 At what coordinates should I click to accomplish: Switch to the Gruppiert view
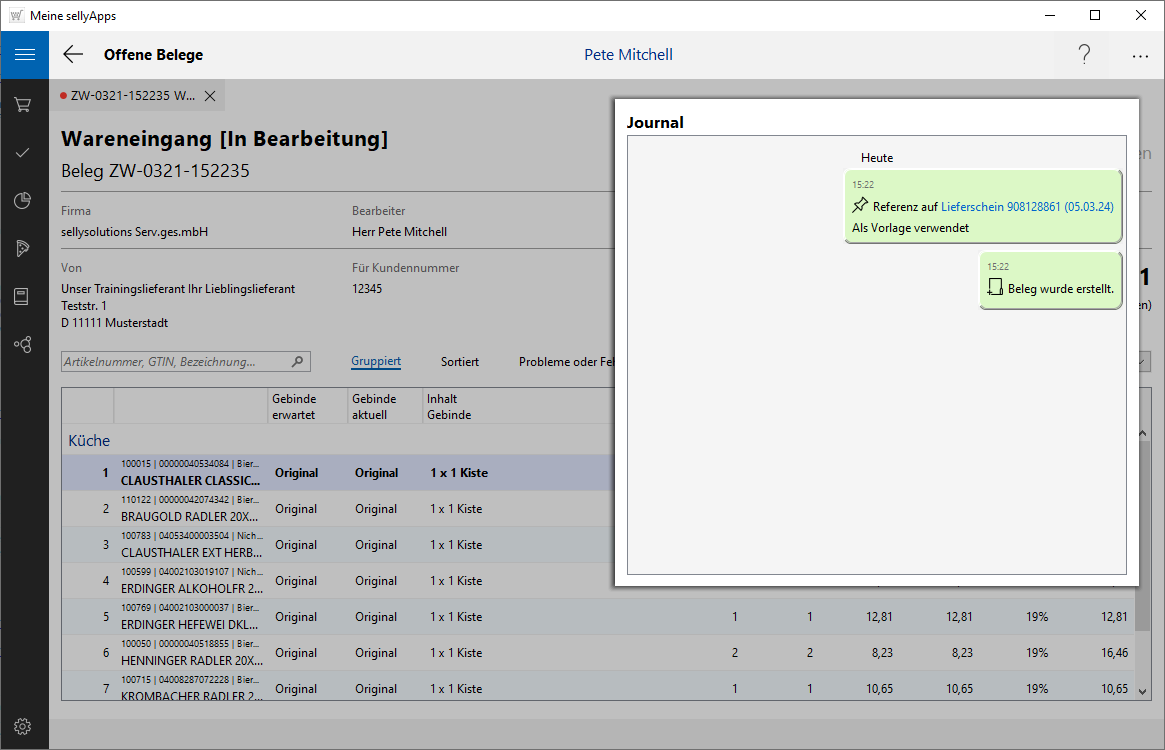(x=376, y=362)
